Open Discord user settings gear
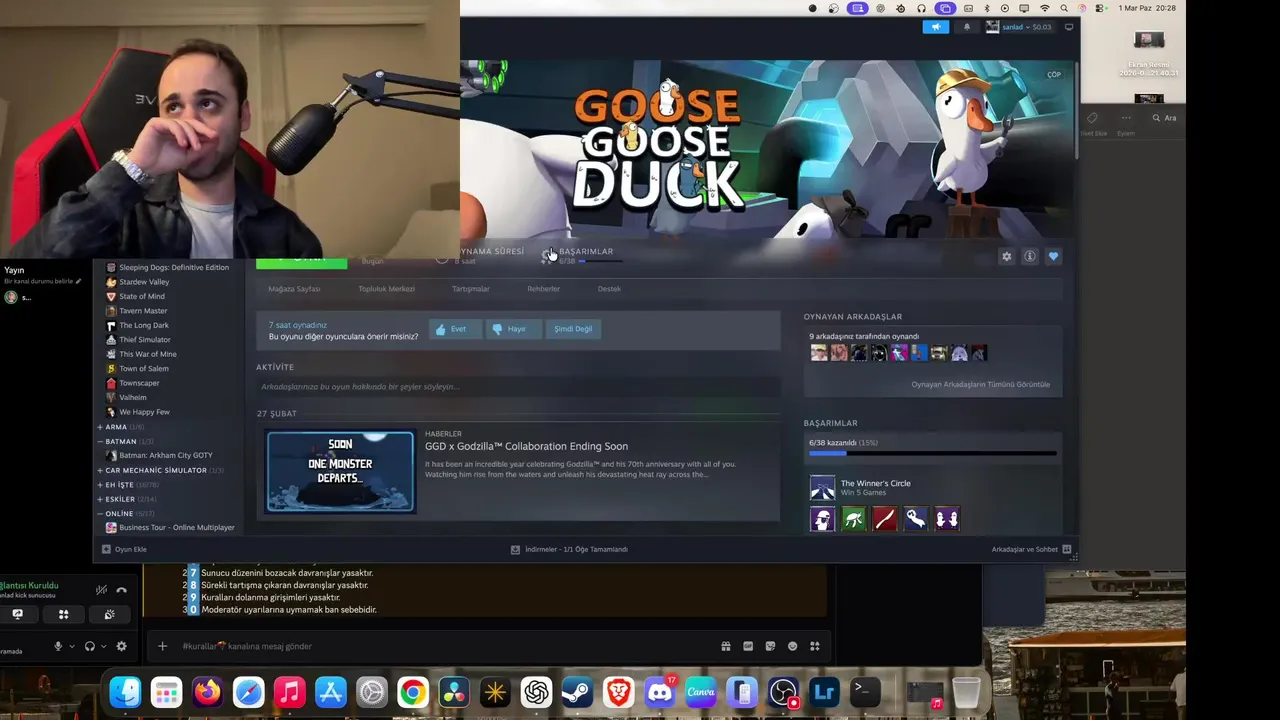Screen dimensions: 1280x720 [x=121, y=646]
